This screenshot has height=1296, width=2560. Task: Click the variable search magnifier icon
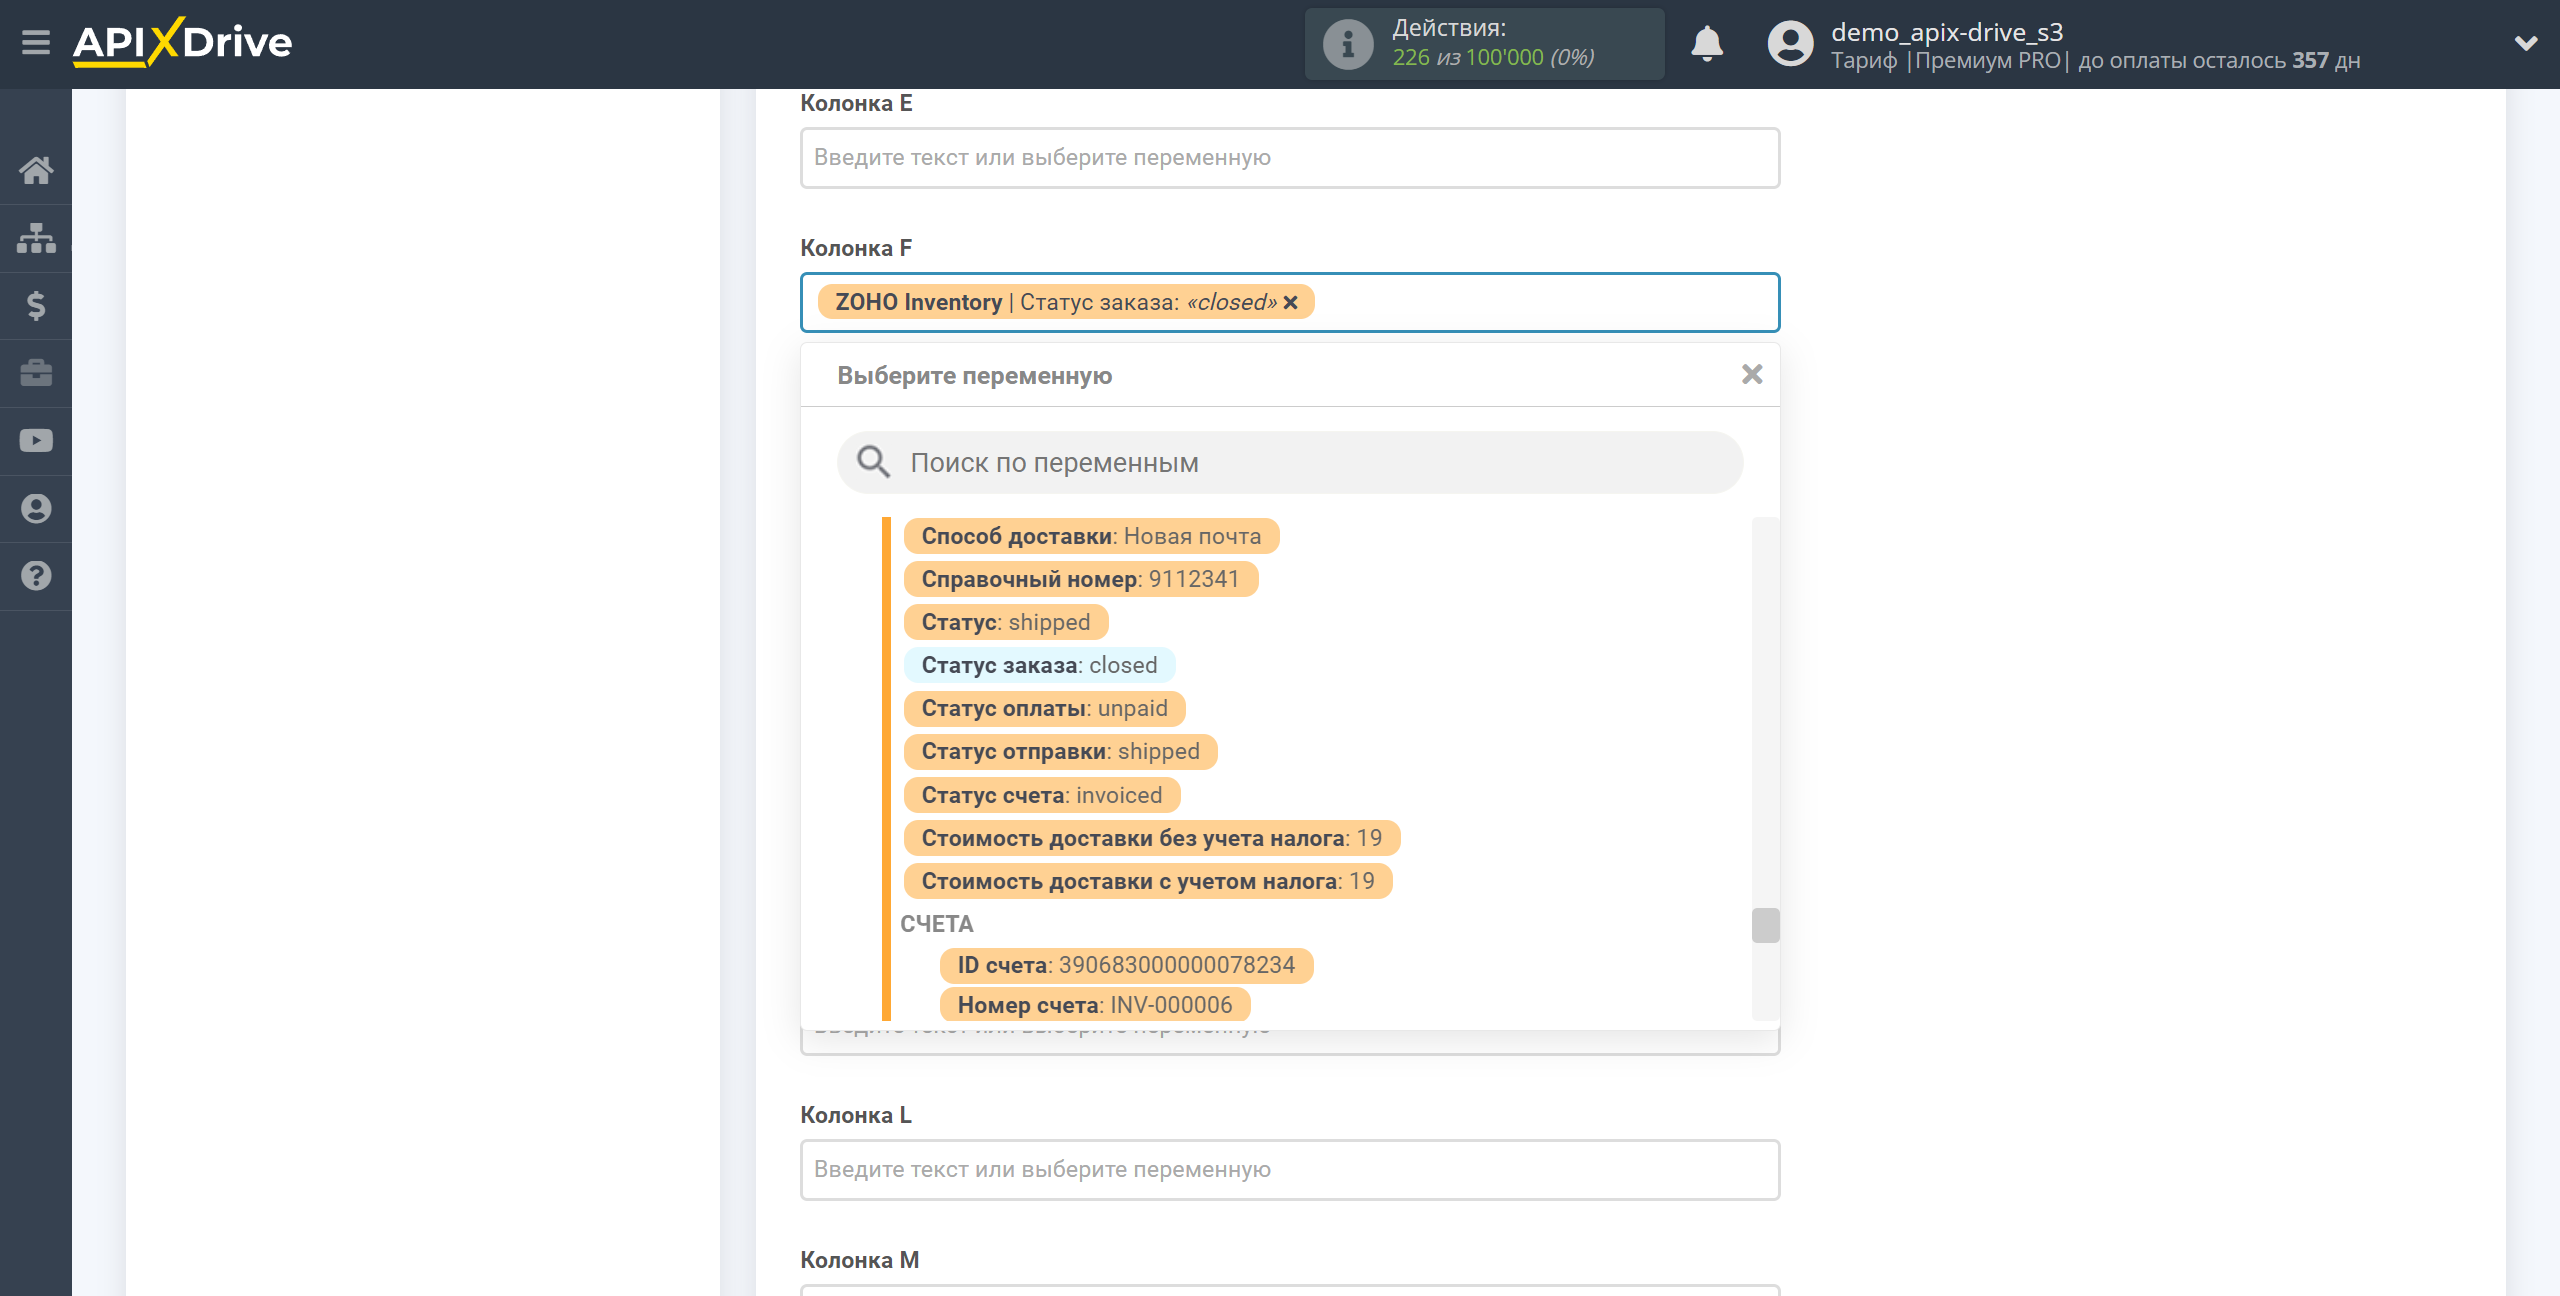873,462
